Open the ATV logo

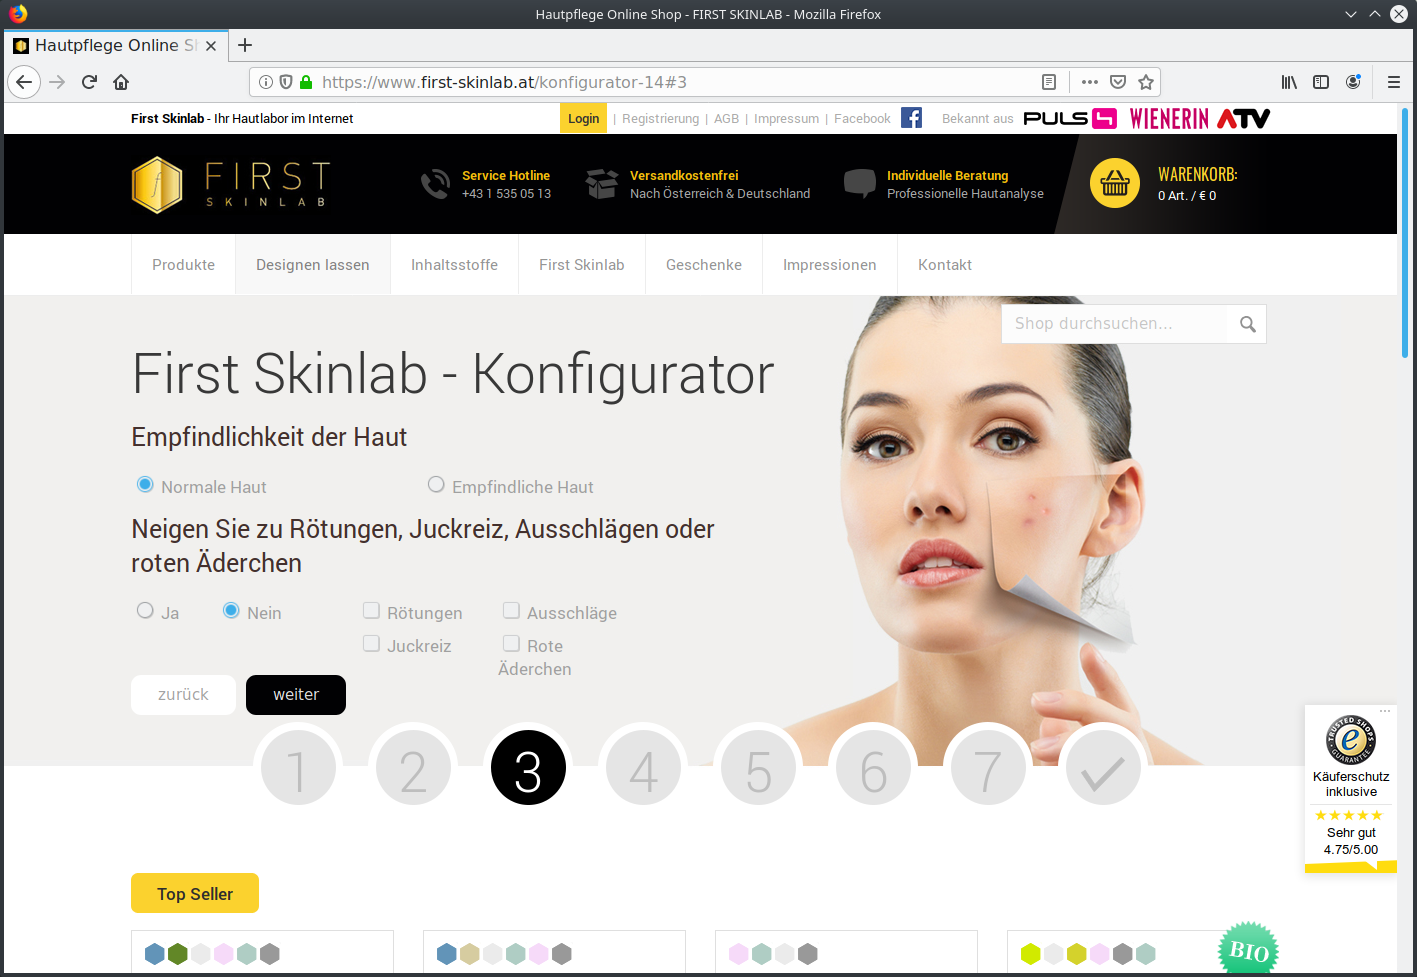click(1243, 118)
